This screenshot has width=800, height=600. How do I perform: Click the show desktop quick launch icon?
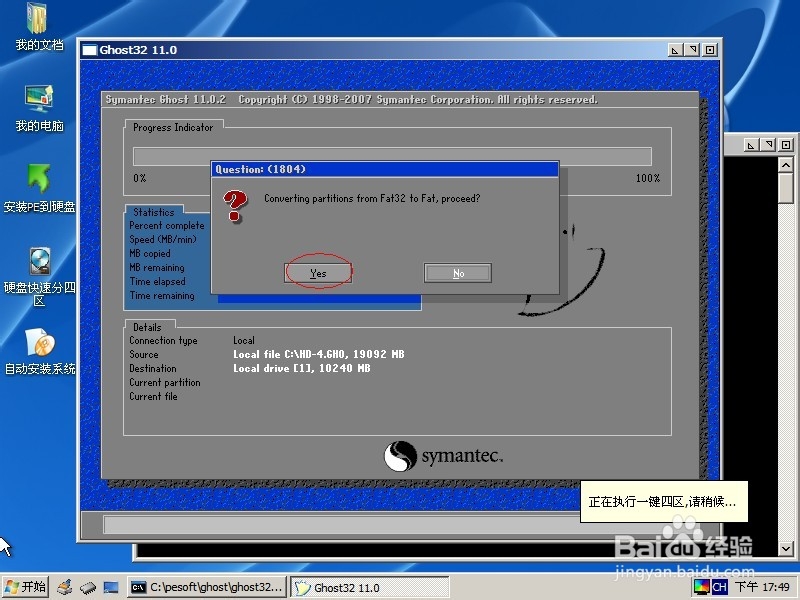(111, 587)
